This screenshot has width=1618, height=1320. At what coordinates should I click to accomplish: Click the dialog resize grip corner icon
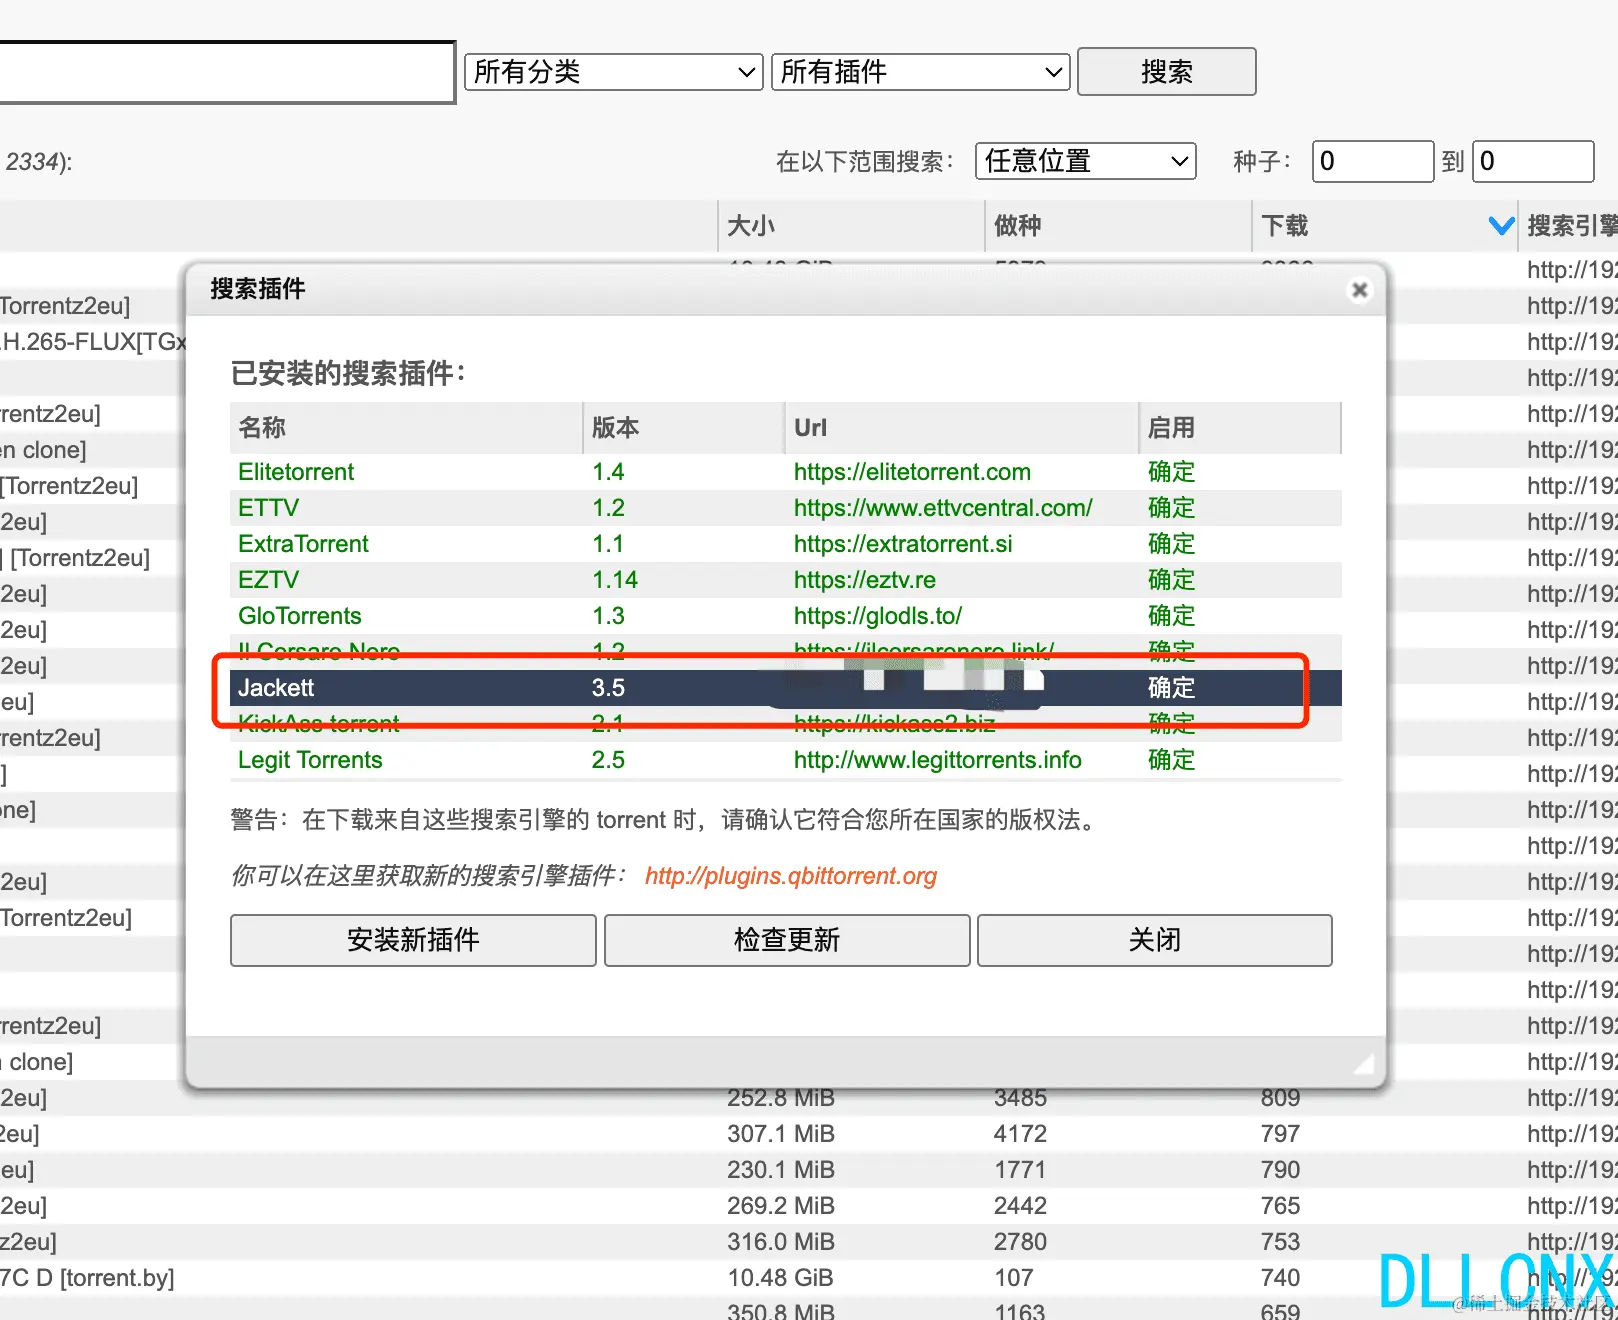tap(1364, 1064)
